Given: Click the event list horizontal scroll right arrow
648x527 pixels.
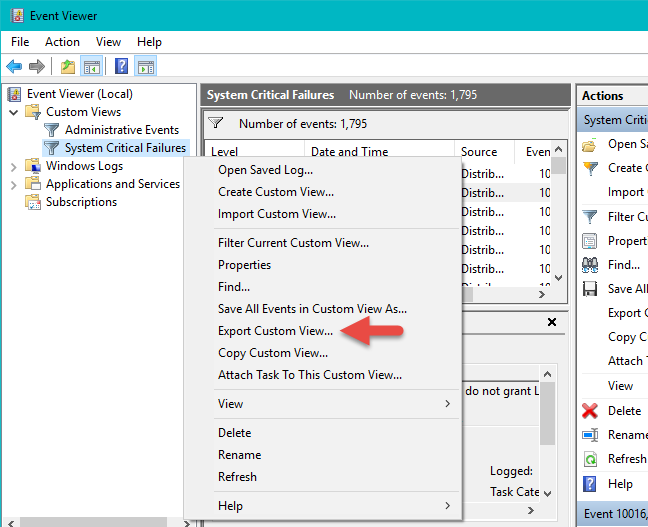Looking at the screenshot, I should pos(542,295).
